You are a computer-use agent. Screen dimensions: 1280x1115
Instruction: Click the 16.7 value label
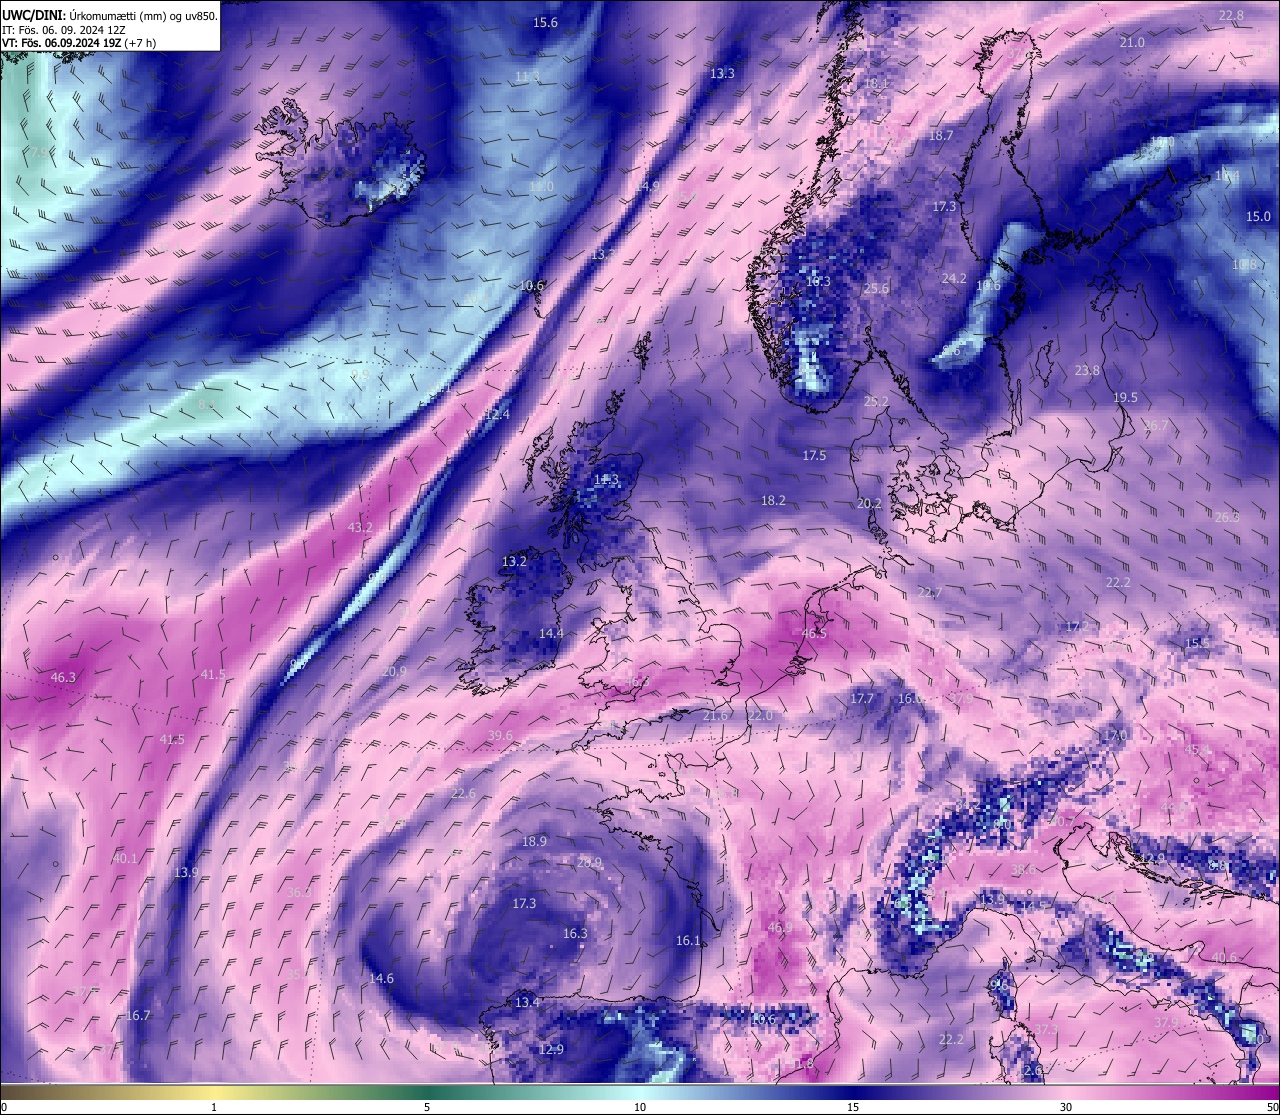pos(138,1015)
